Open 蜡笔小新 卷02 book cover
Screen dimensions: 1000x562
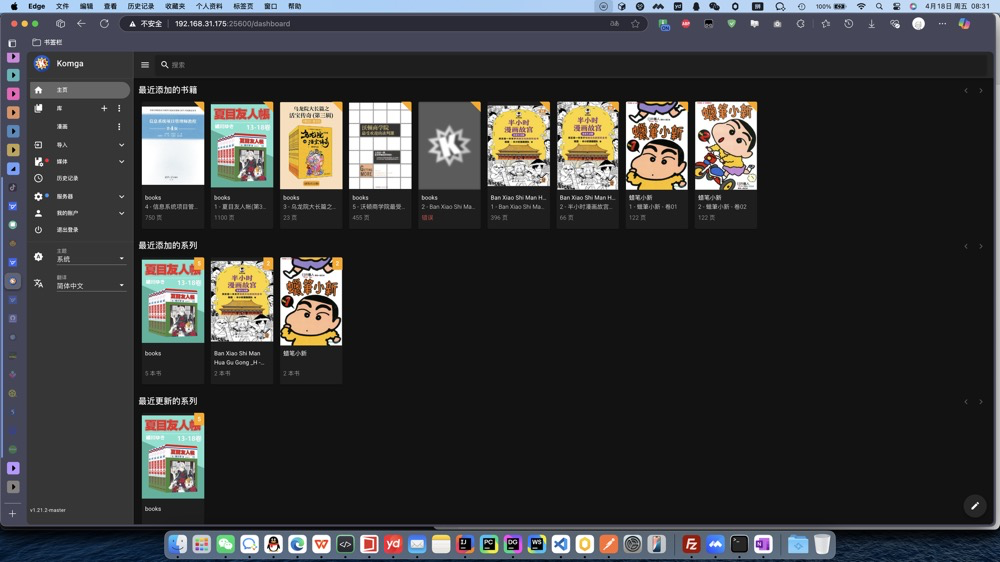726,145
